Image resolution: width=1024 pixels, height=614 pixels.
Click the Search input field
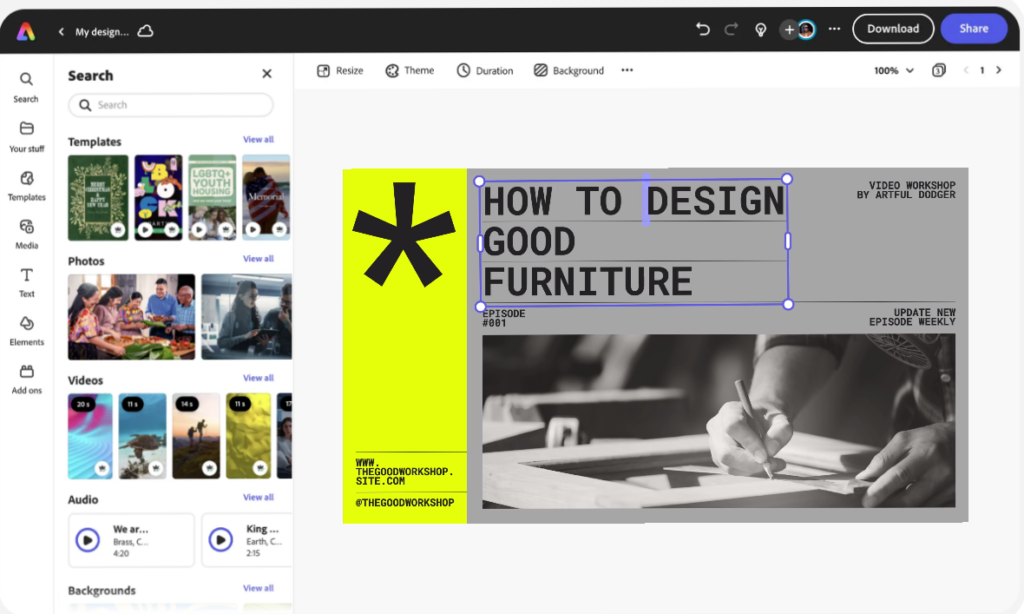tap(171, 105)
